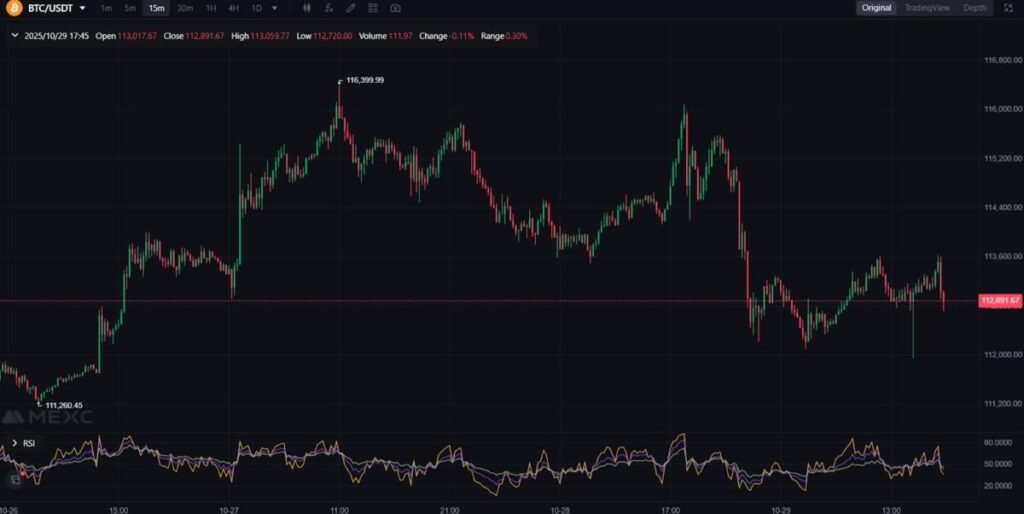Image resolution: width=1024 pixels, height=514 pixels.
Task: Collapse the OHLC info bar chevron
Action: pos(15,36)
